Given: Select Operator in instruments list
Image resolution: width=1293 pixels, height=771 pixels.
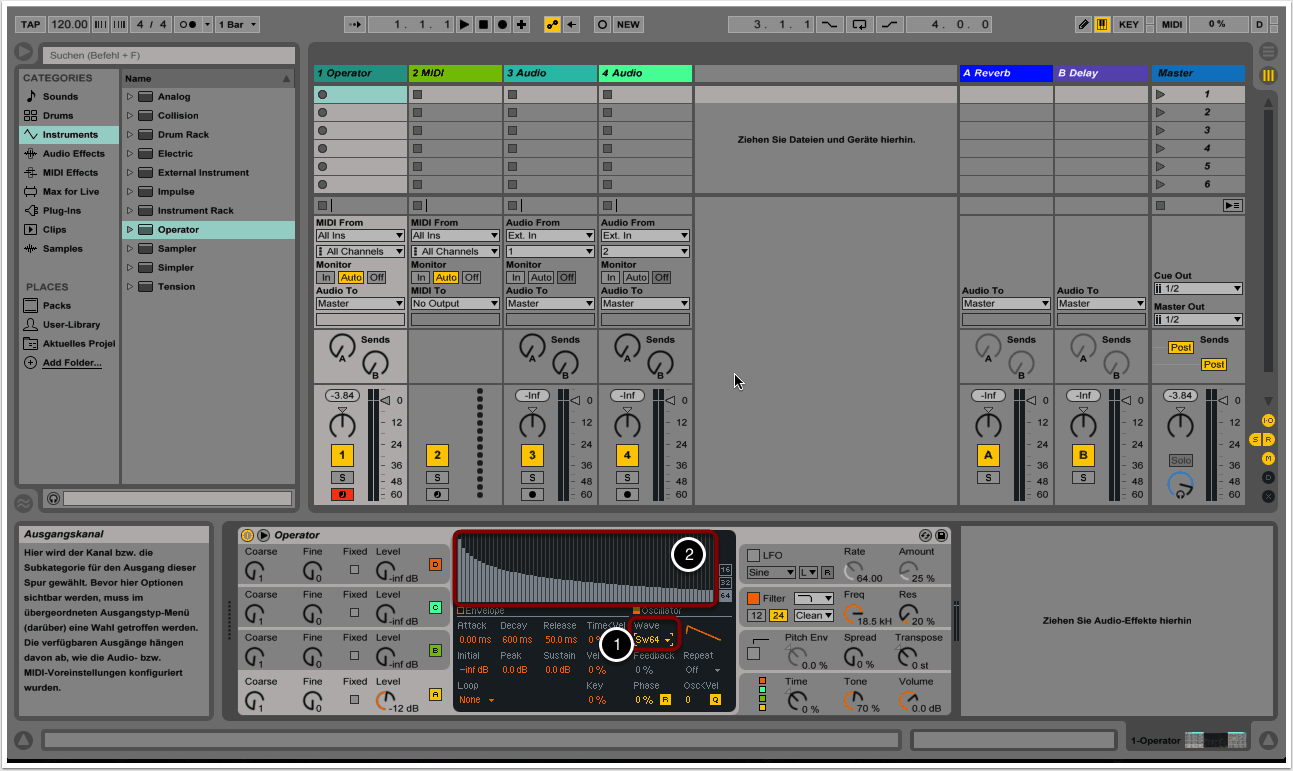Looking at the screenshot, I should 178,230.
